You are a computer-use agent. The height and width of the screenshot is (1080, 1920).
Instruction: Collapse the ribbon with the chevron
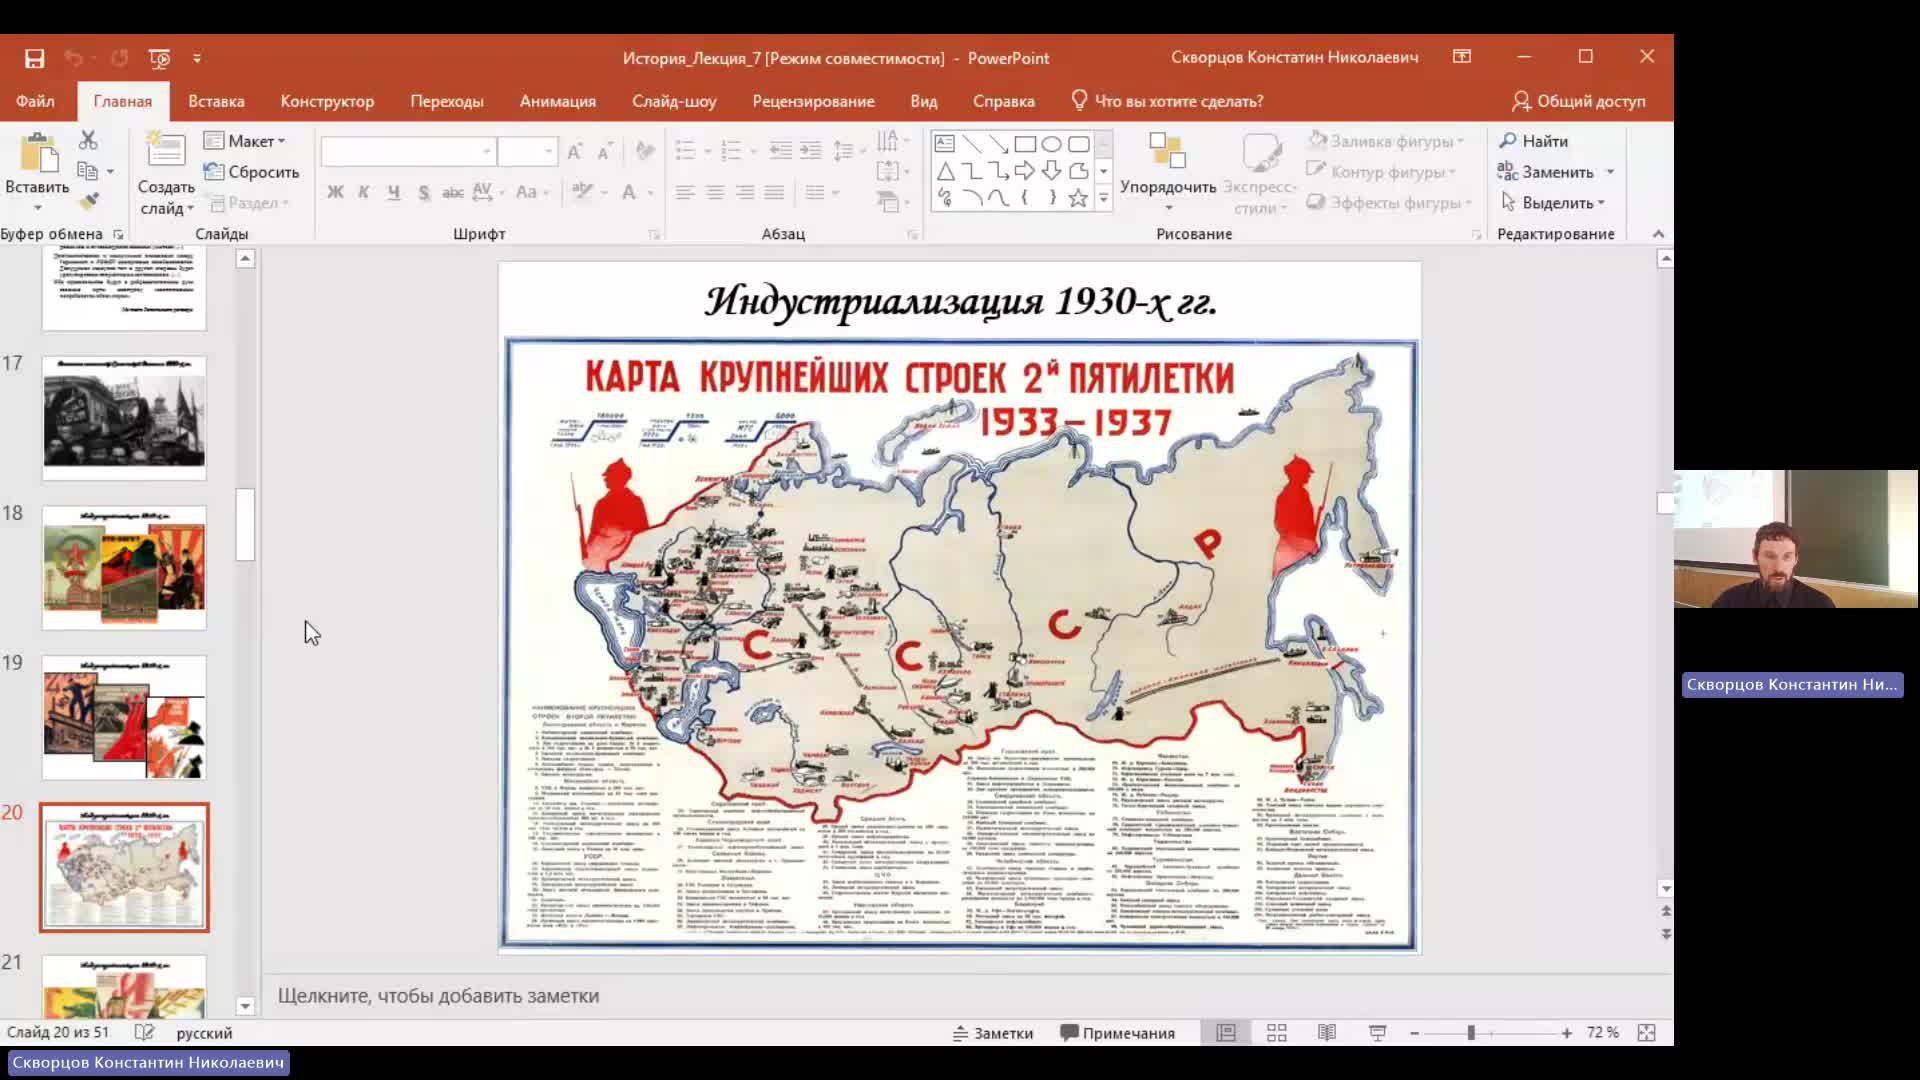(x=1658, y=234)
